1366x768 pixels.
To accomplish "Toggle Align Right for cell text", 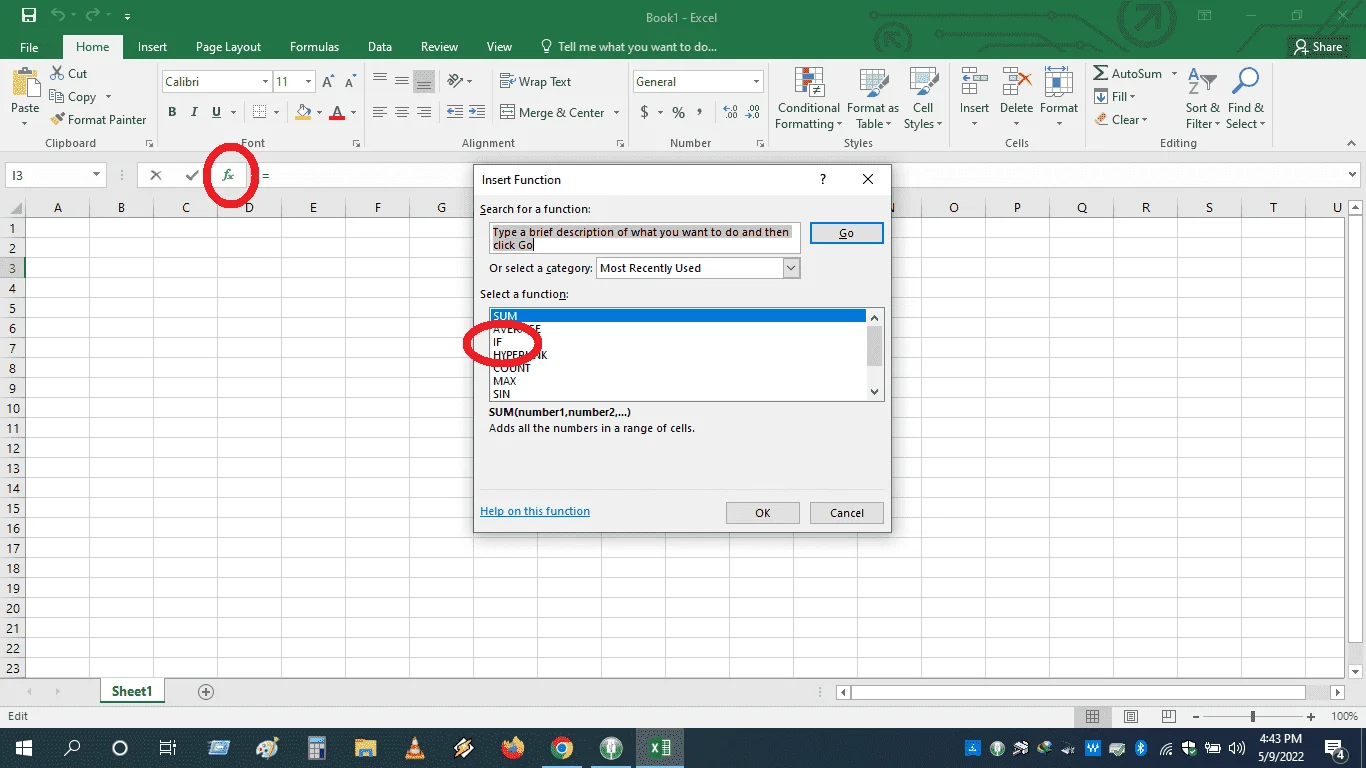I will tap(424, 113).
